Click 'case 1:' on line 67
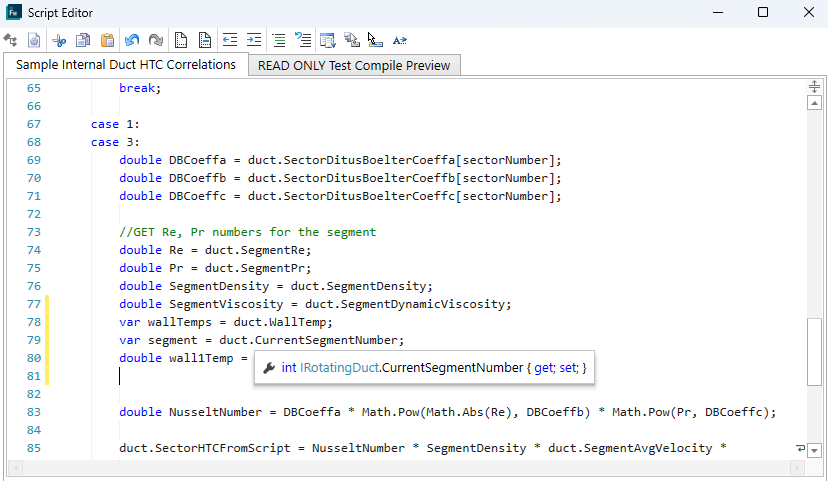Screen dimensions: 828x481 point(115,124)
